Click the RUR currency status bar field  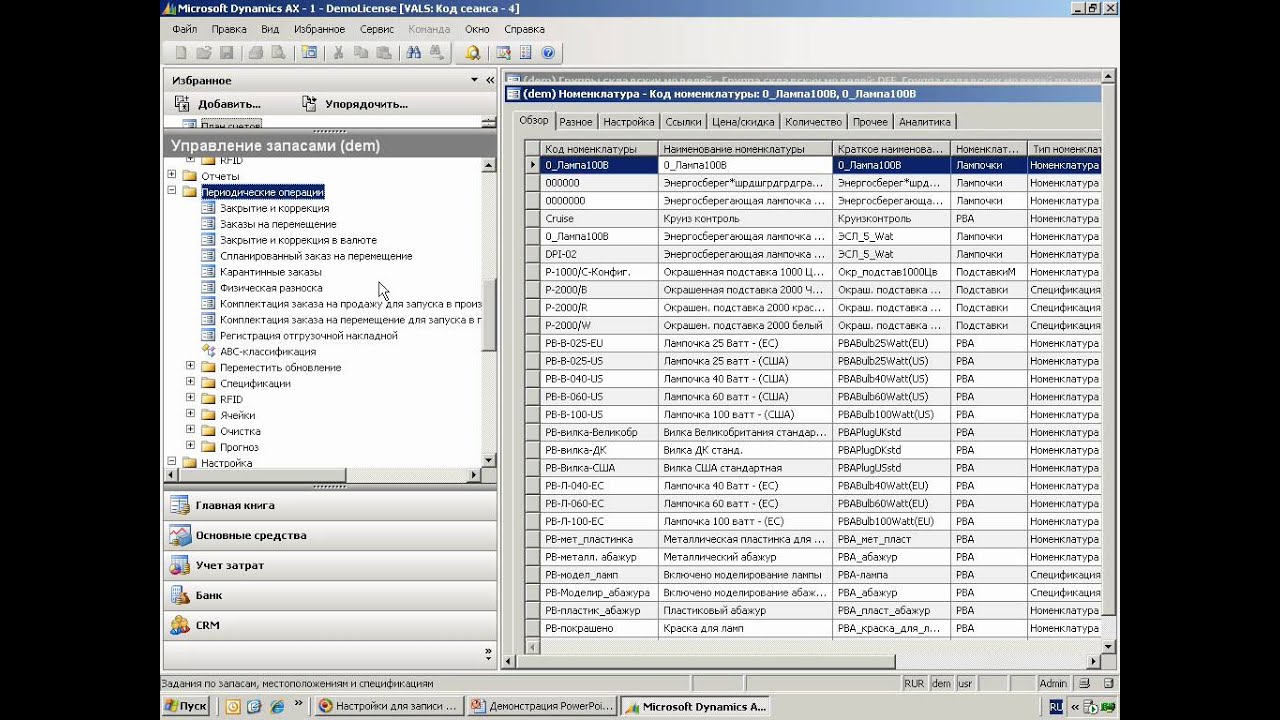point(914,684)
